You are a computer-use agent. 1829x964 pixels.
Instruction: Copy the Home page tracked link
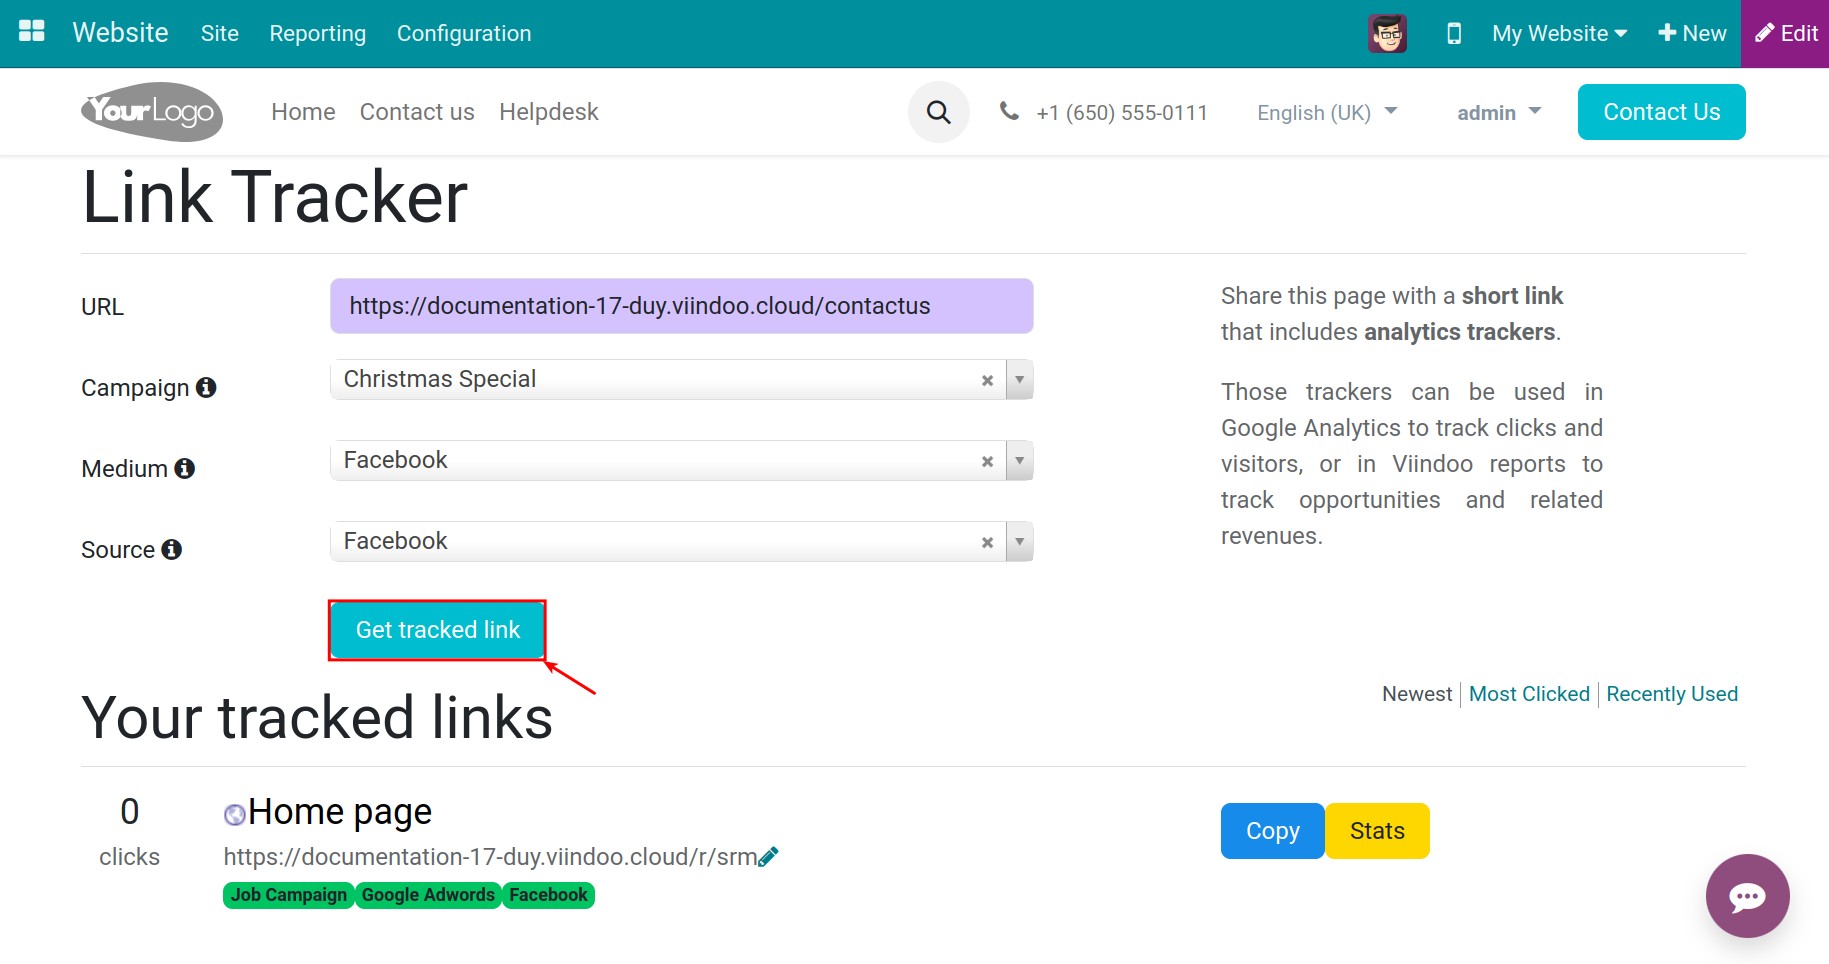point(1272,831)
